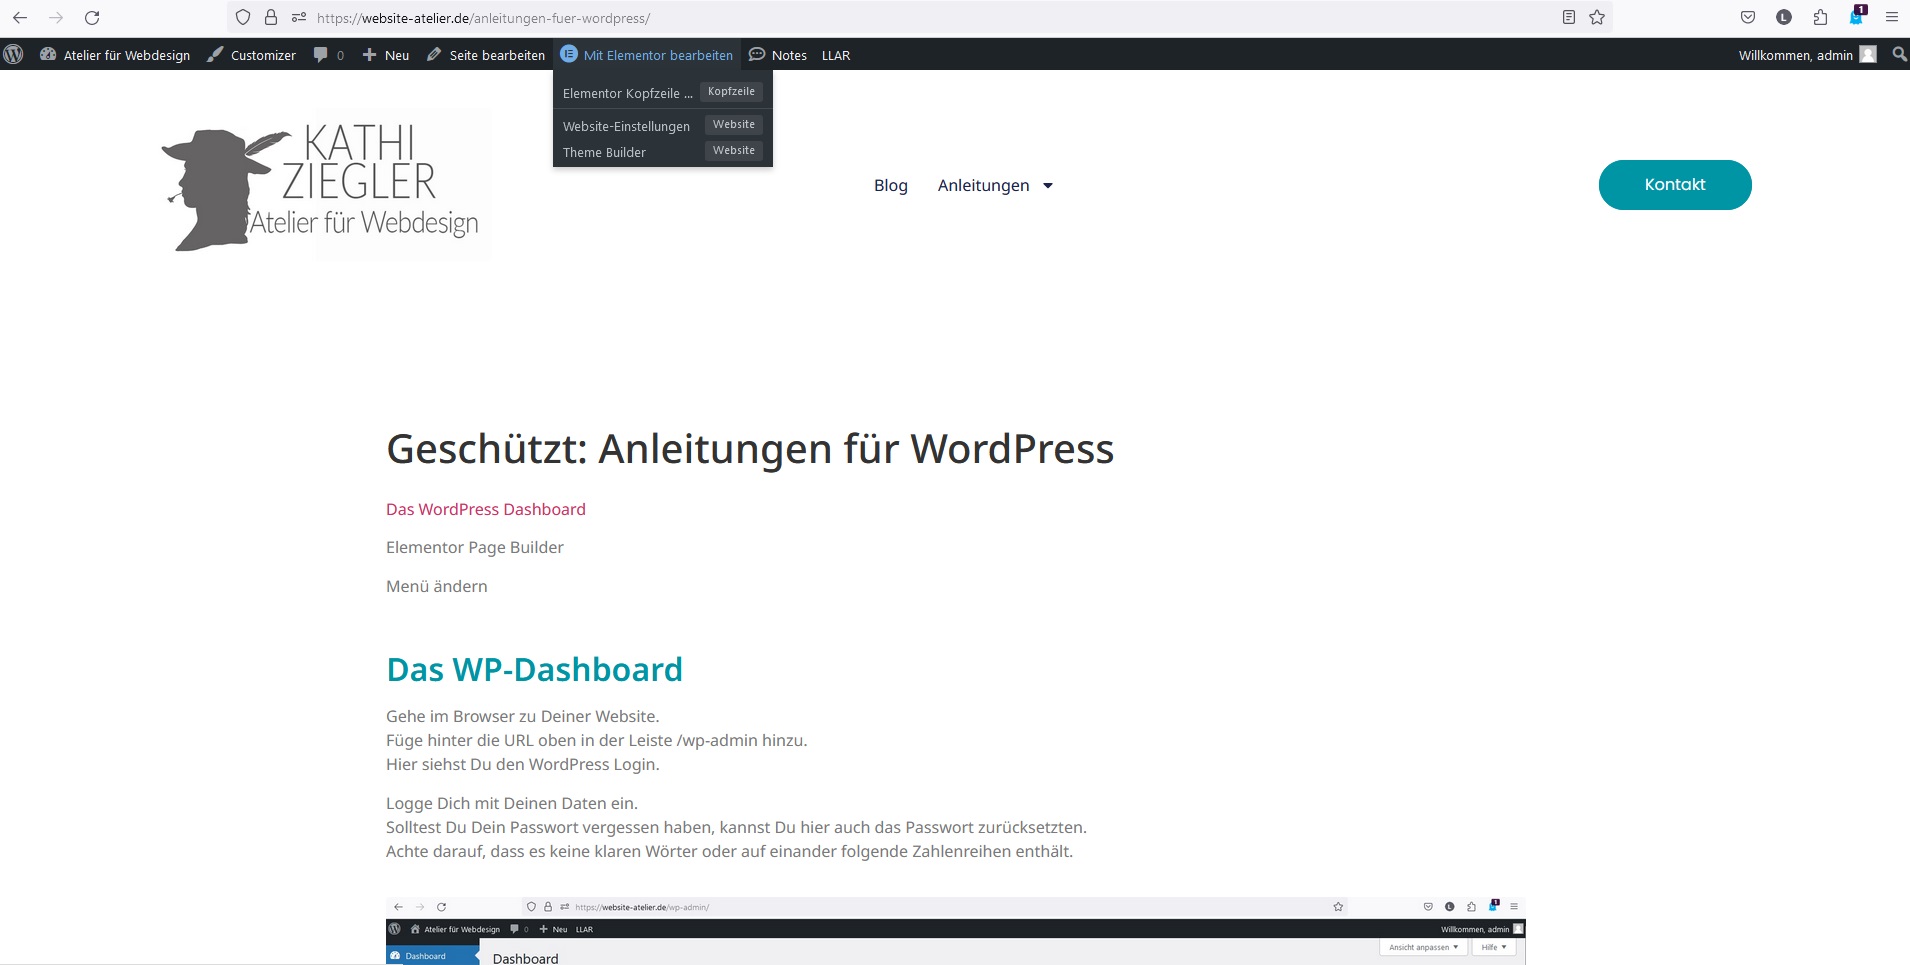This screenshot has height=965, width=1910.
Task: Reload the page with the refresh icon
Action: pos(92,18)
